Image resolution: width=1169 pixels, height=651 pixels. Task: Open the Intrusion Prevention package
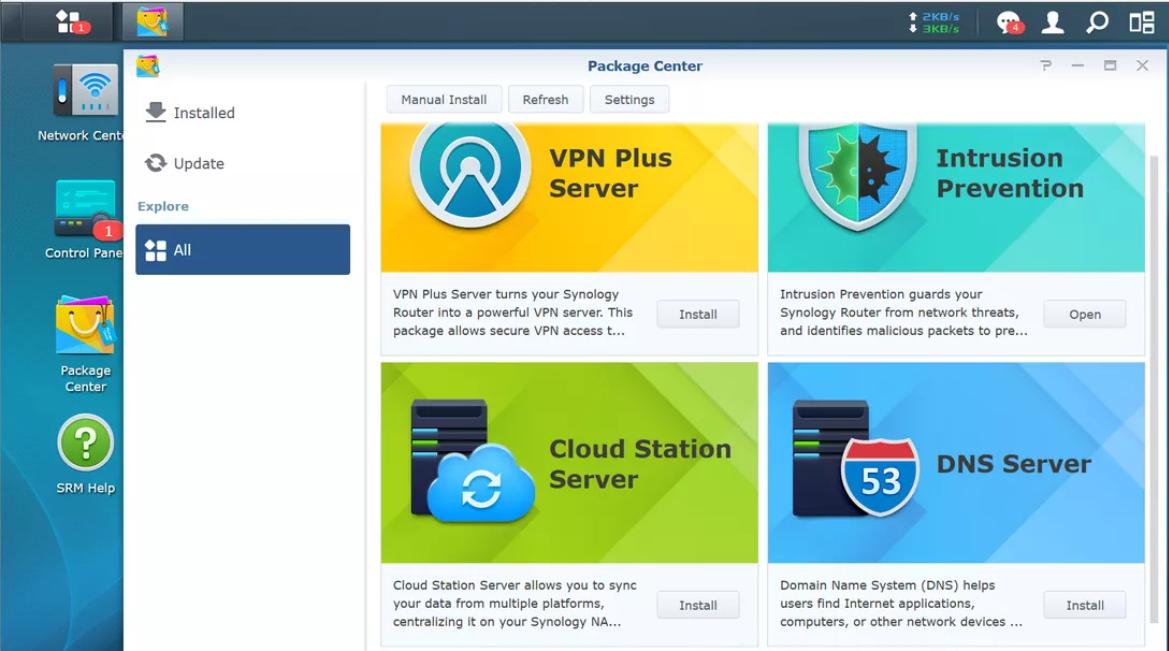coord(1085,314)
